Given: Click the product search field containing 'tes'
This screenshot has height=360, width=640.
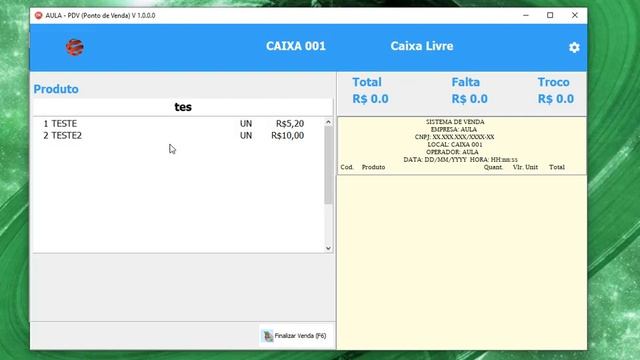Looking at the screenshot, I should click(x=183, y=107).
